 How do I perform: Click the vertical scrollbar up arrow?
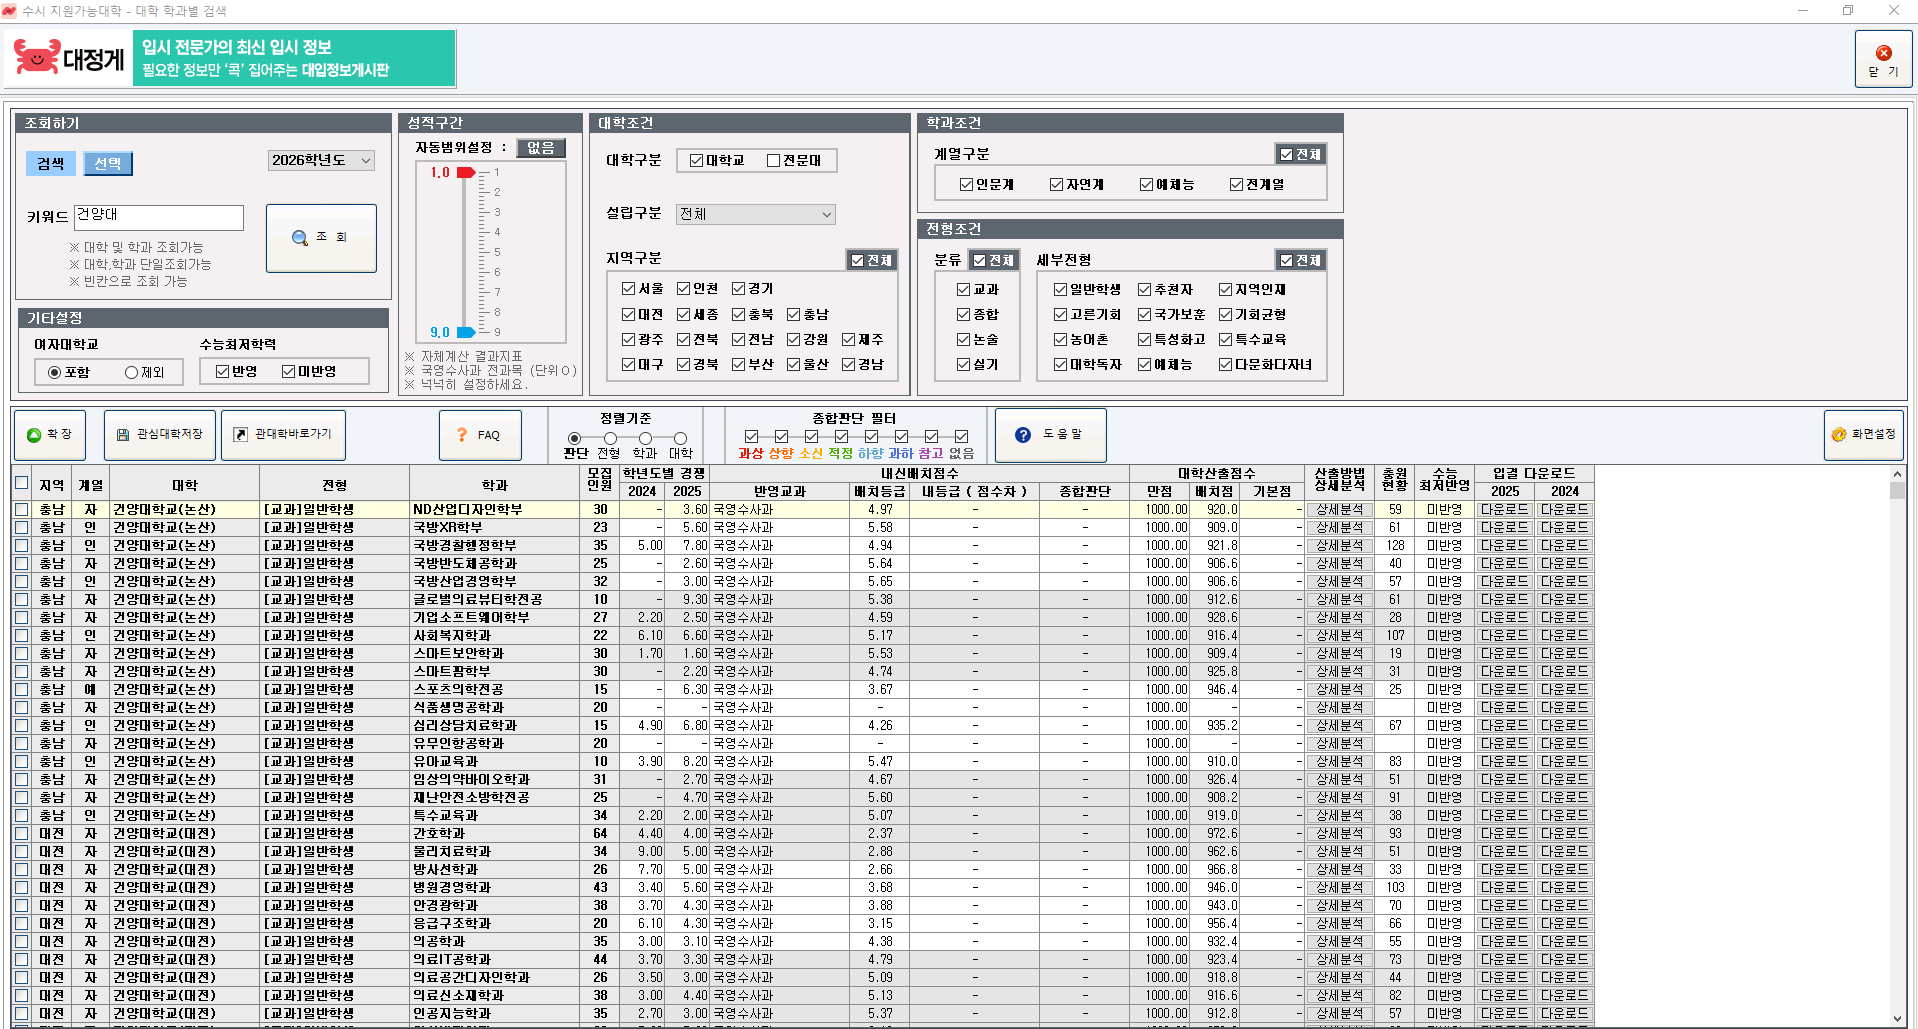(1897, 474)
